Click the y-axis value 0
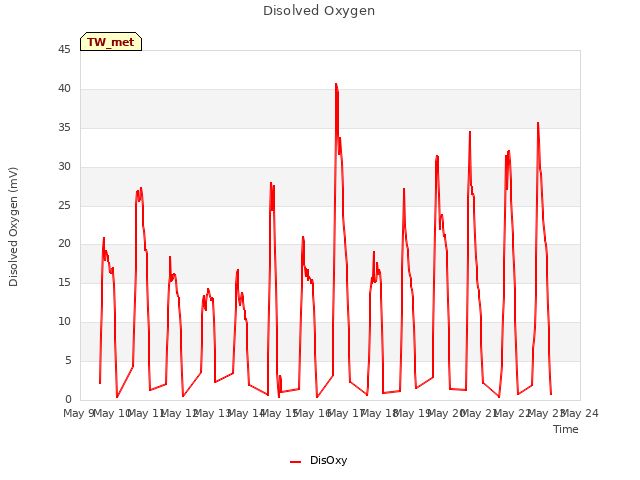Viewport: 640px width, 480px height. click(x=68, y=399)
